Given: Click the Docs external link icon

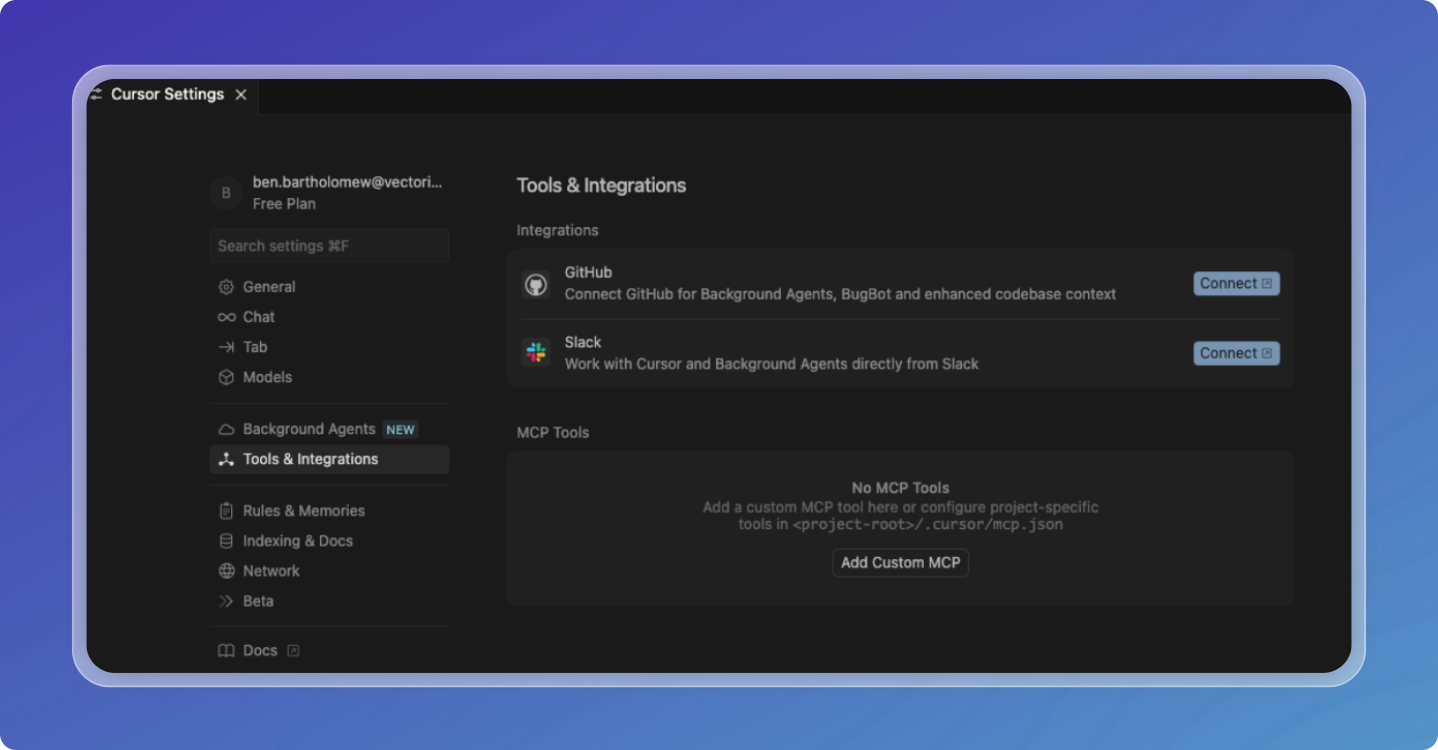Looking at the screenshot, I should click(293, 650).
